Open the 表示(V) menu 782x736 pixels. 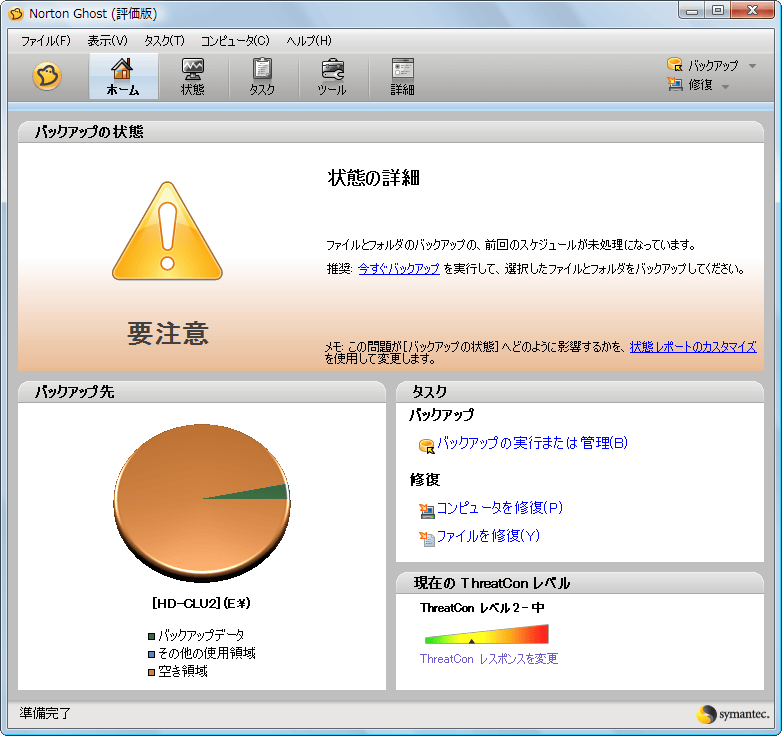tap(107, 40)
